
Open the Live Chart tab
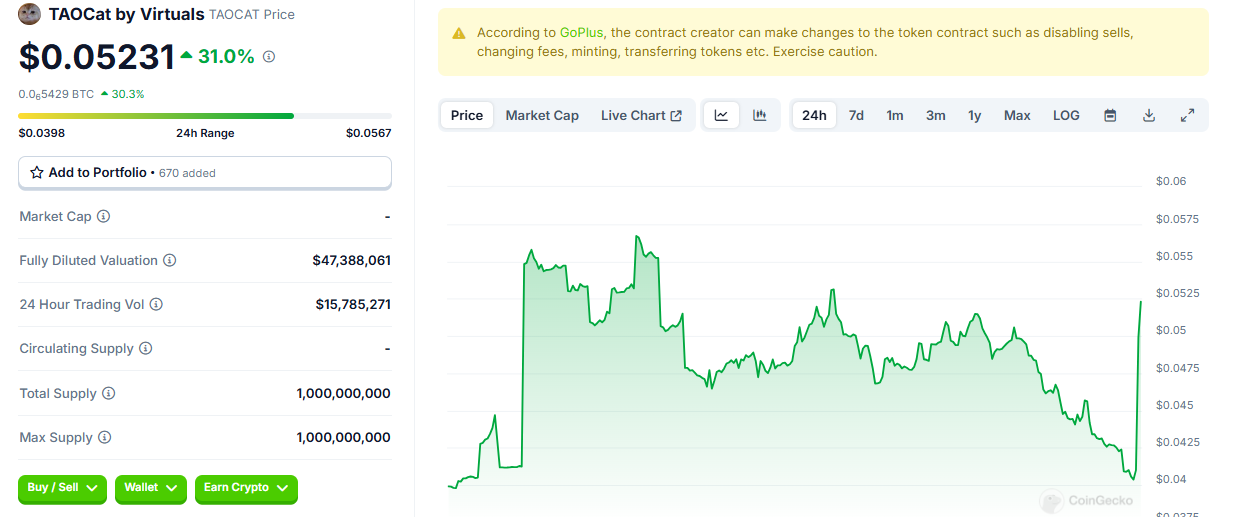click(641, 115)
